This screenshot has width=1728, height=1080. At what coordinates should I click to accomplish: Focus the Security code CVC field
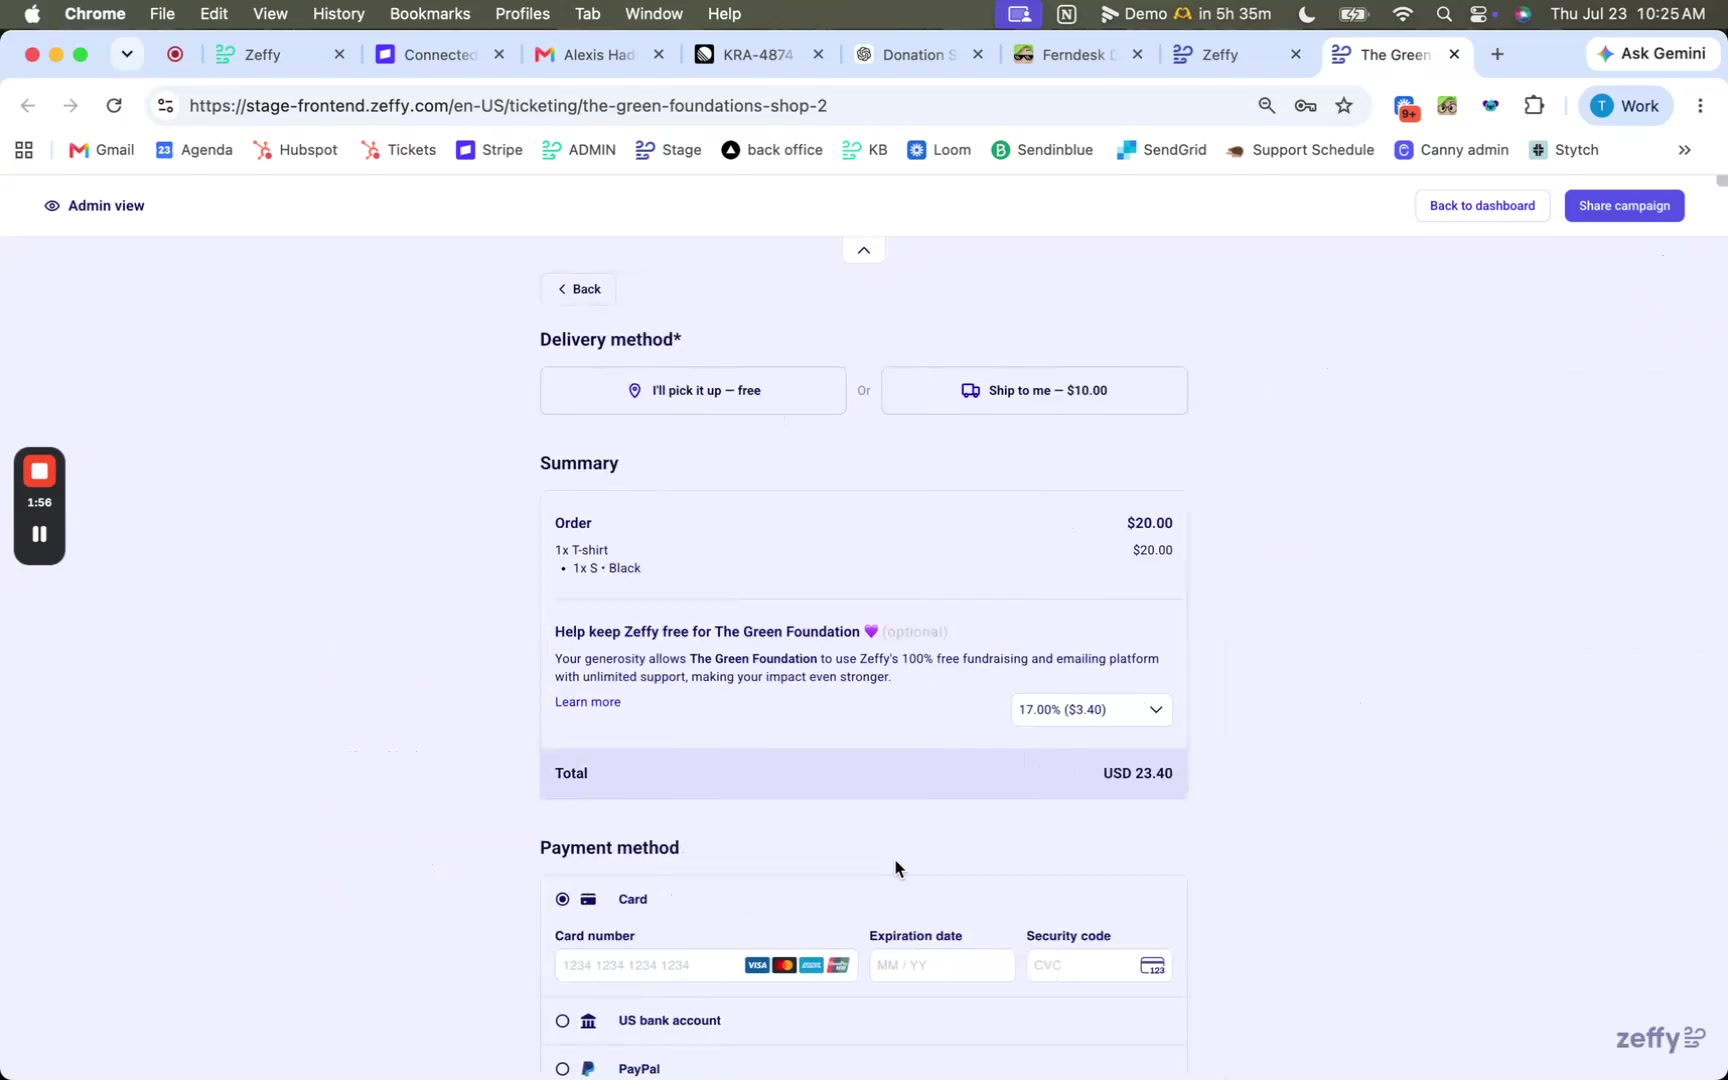pos(1099,965)
